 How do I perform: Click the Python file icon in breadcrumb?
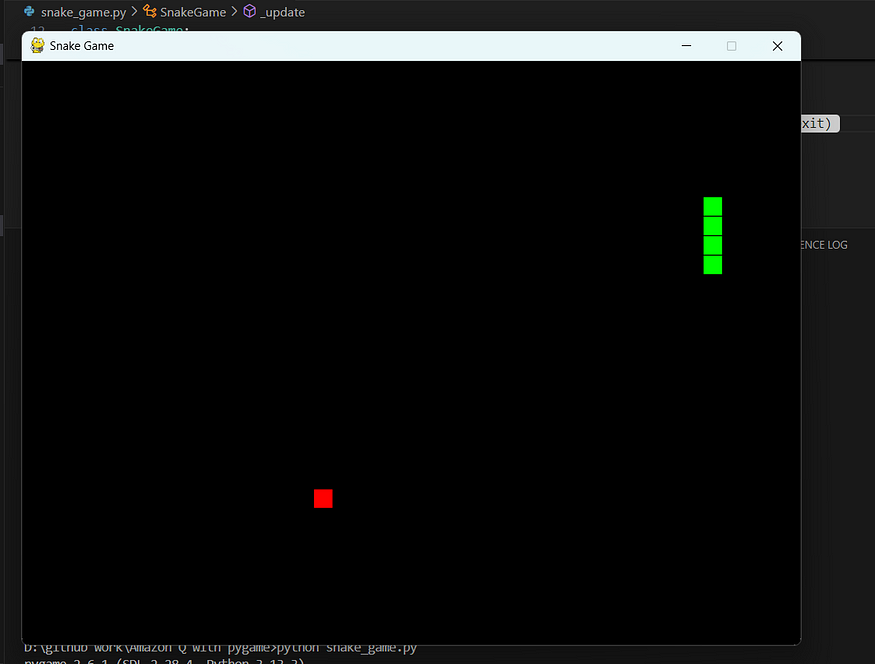coord(29,11)
